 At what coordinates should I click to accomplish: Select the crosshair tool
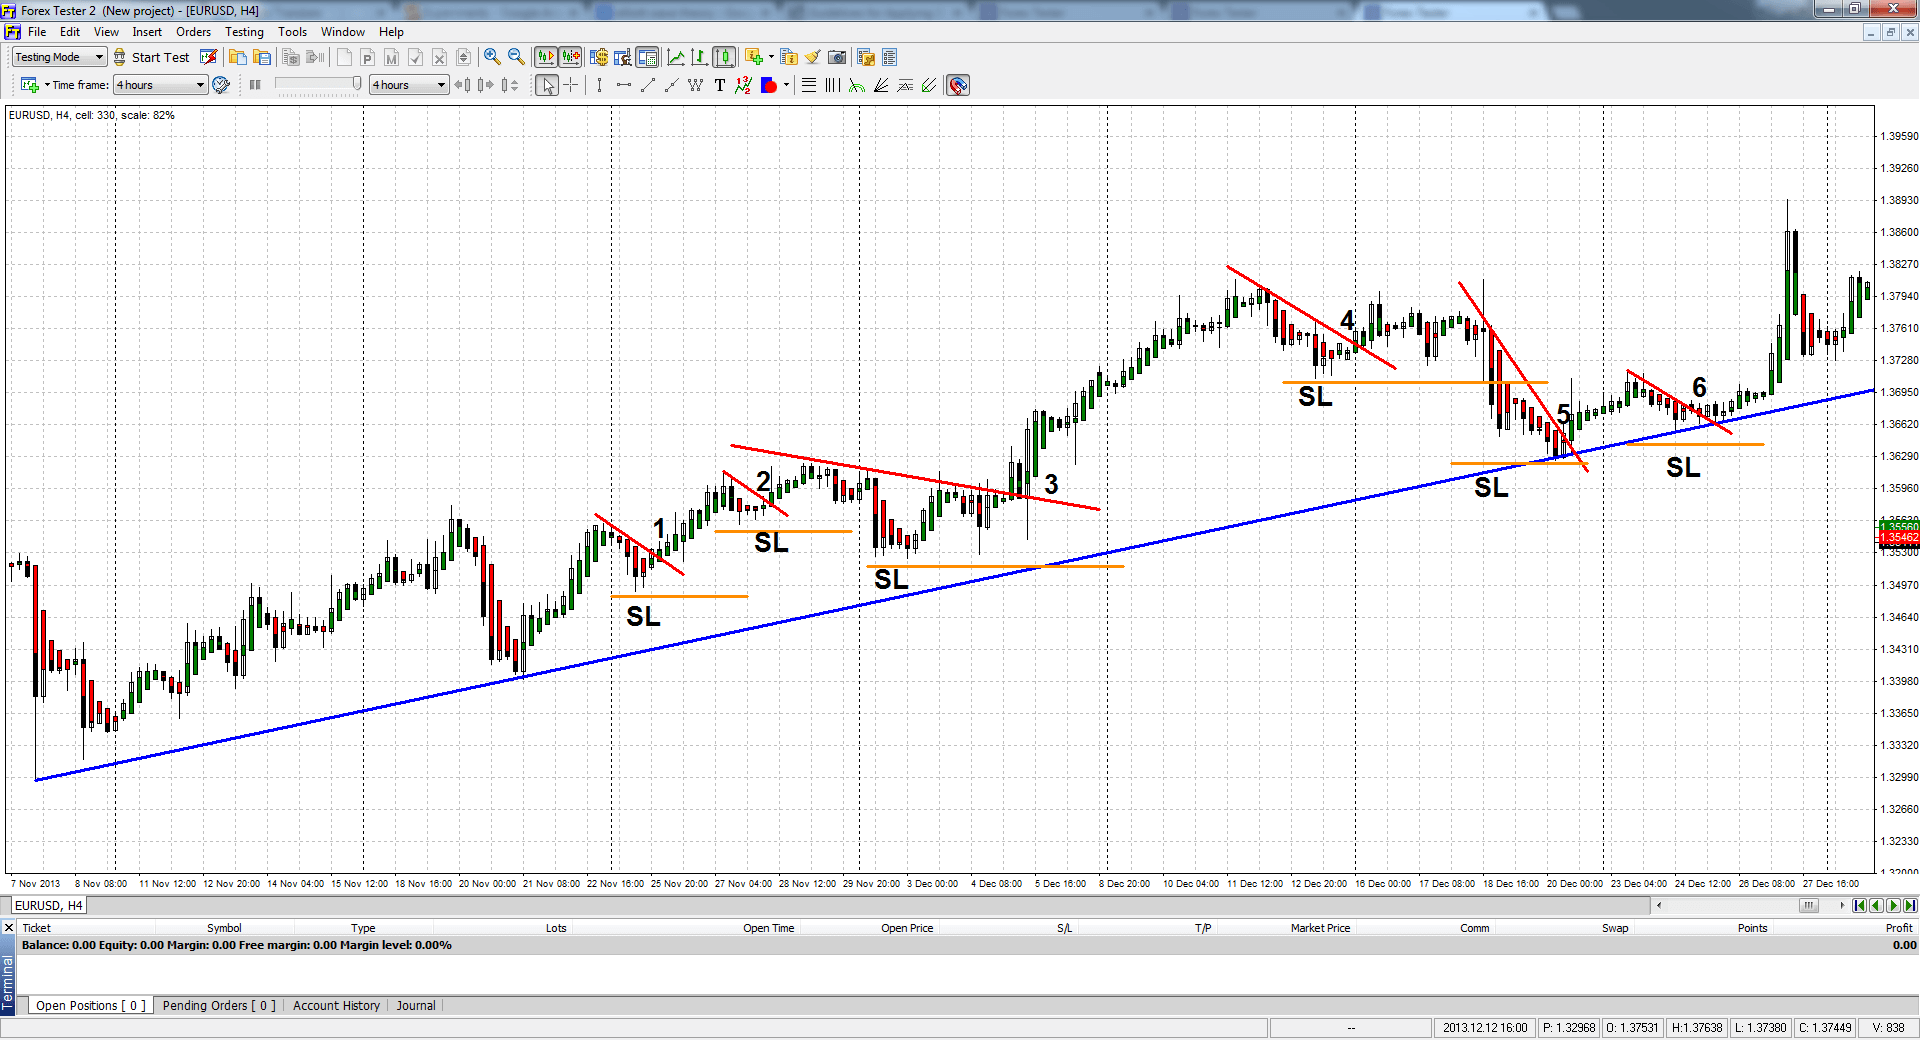[x=571, y=86]
